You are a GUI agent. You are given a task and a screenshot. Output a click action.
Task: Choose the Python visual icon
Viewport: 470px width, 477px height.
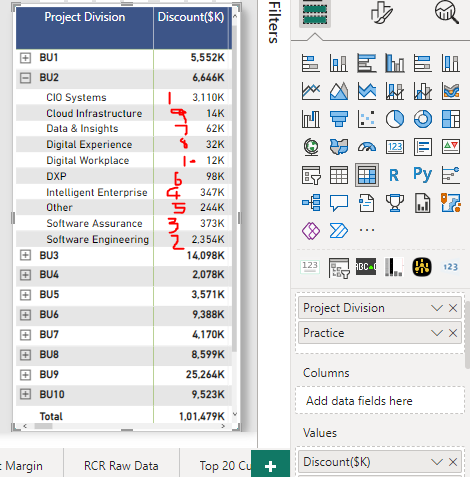(423, 174)
